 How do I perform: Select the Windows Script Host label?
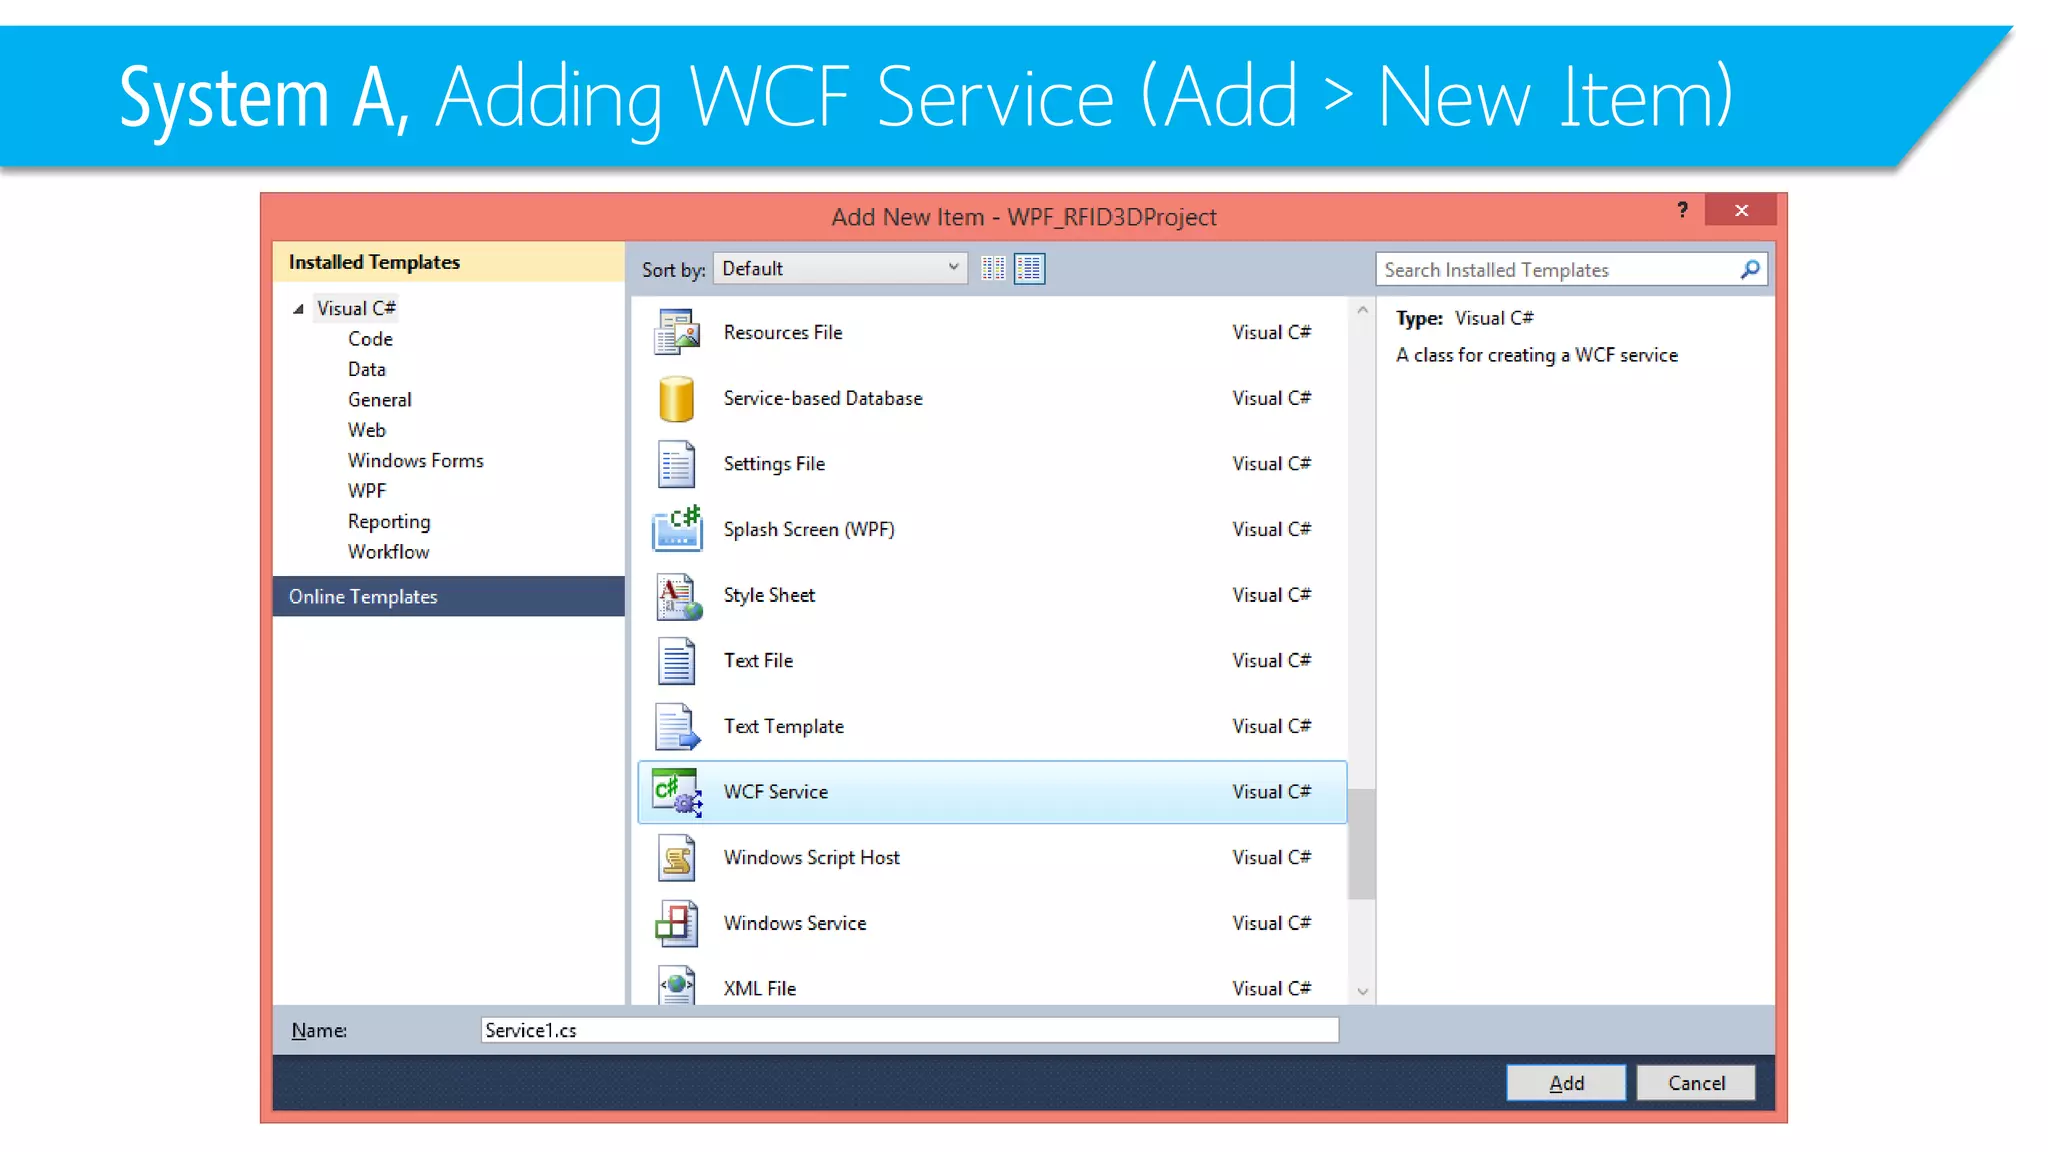point(811,858)
